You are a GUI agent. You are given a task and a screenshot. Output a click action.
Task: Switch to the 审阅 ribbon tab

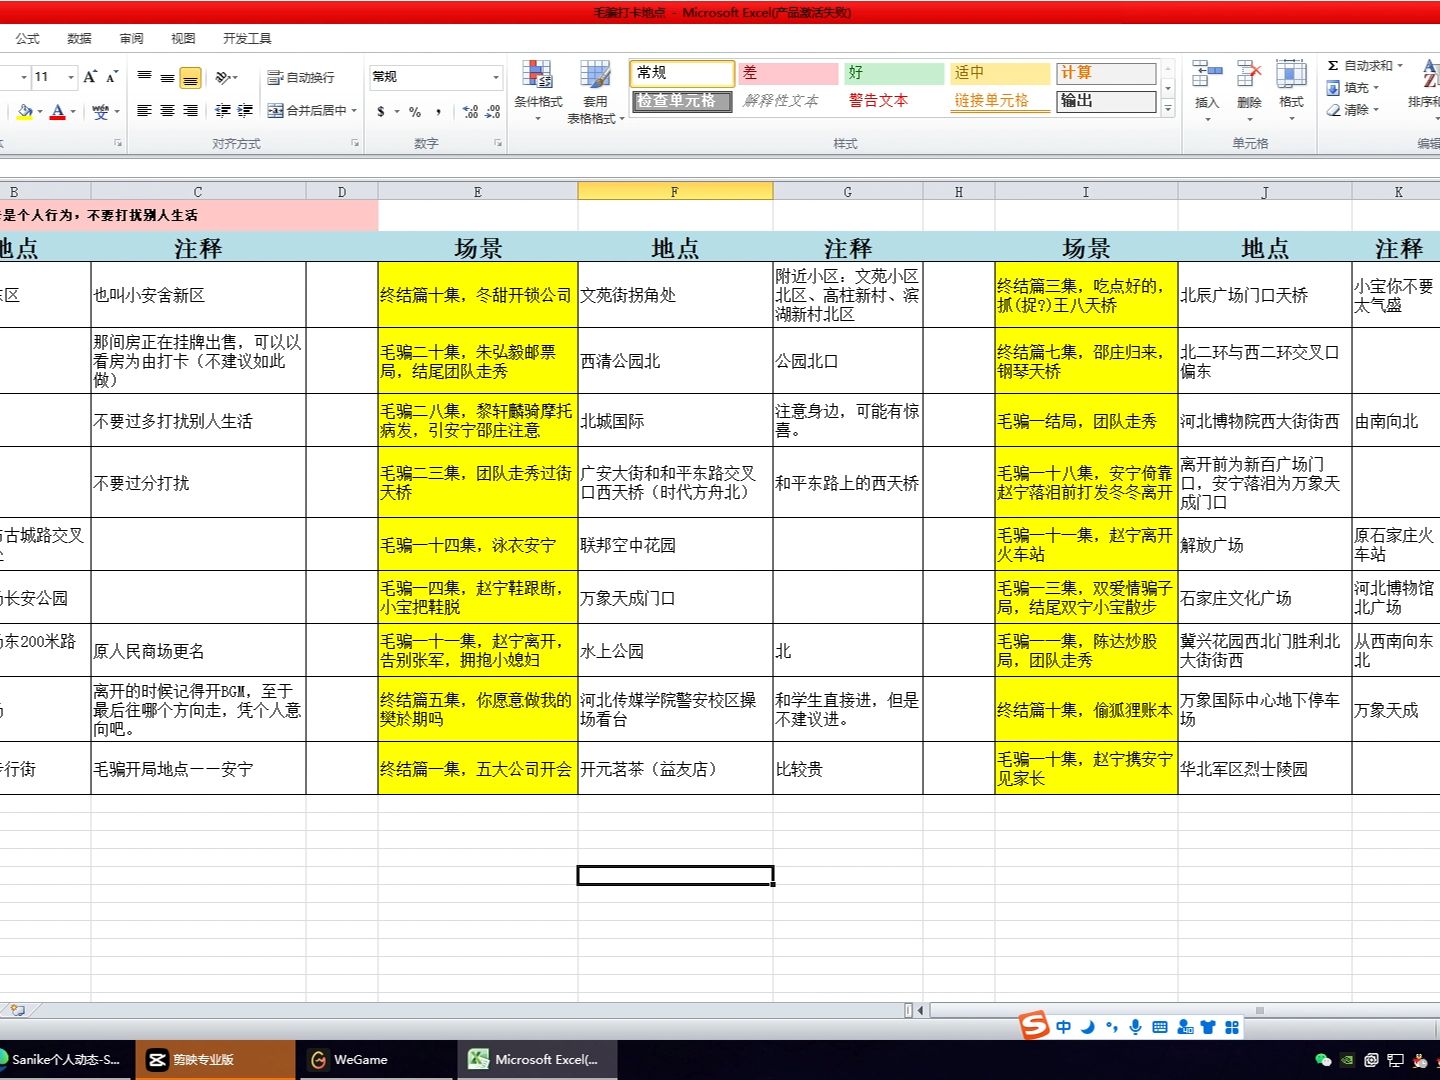tap(132, 38)
